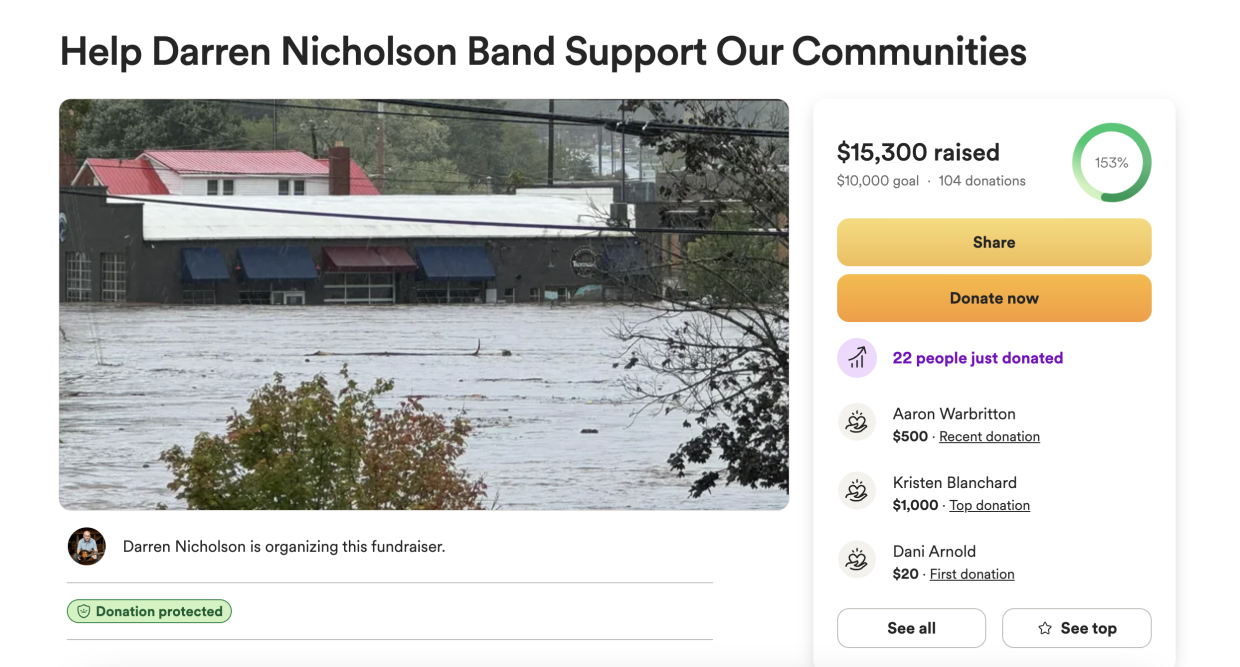Screen dimensions: 1240x667
Task: Click the Donation protected badge
Action: (150, 611)
